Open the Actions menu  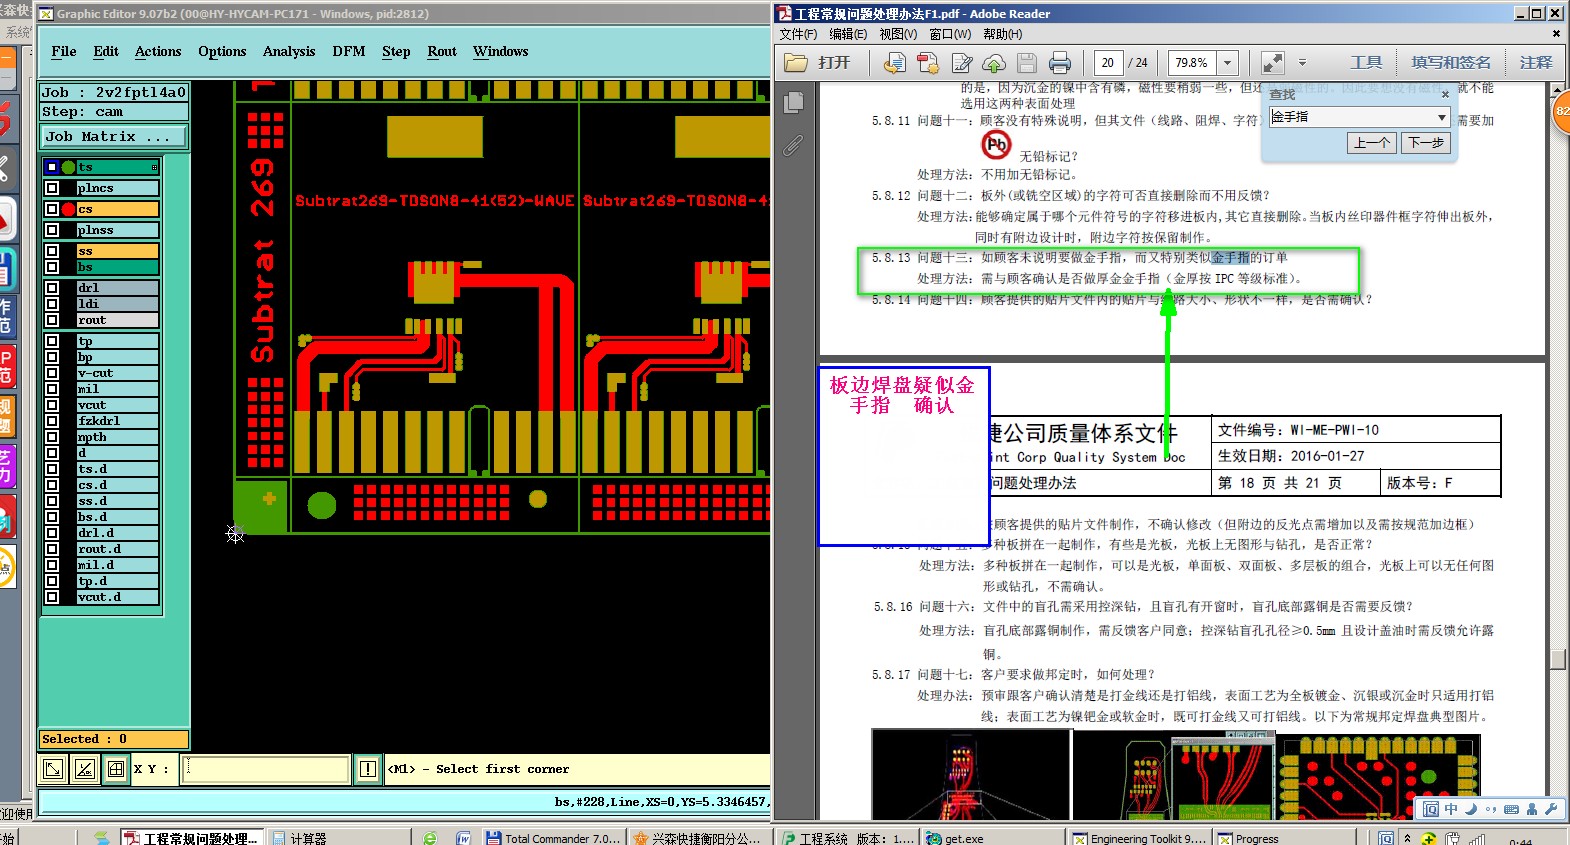coord(158,51)
